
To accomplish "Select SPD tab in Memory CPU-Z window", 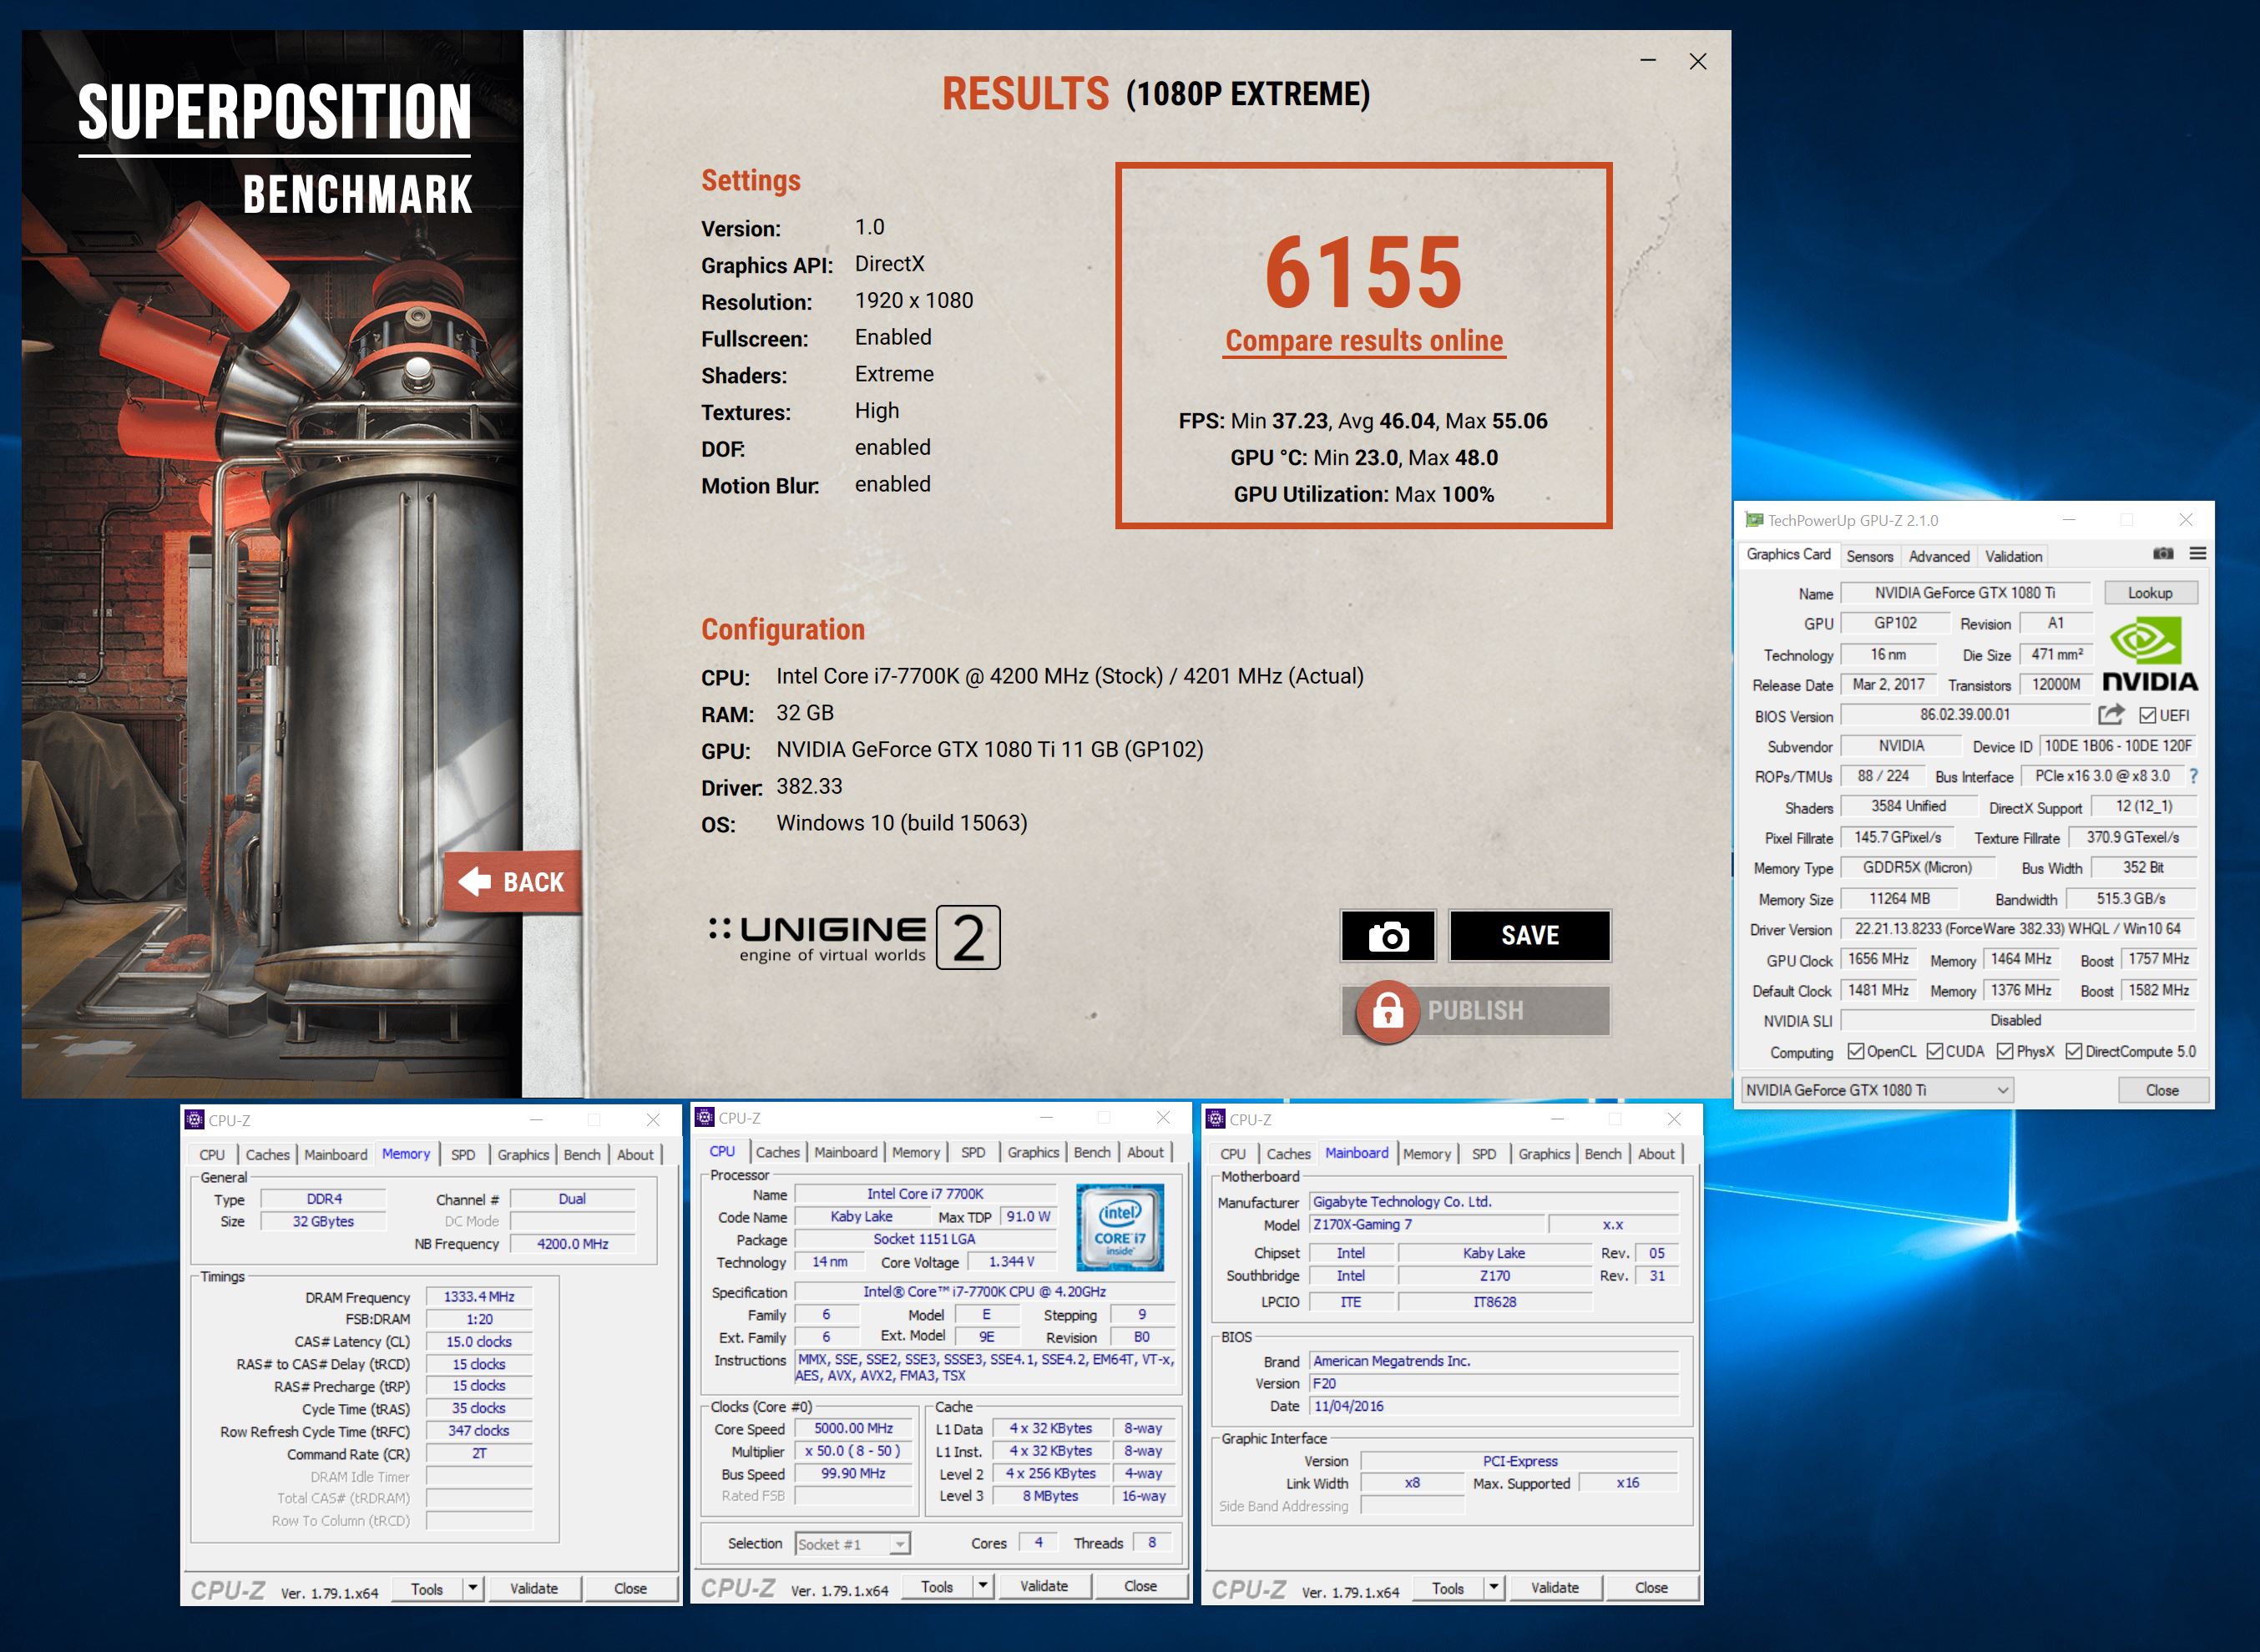I will (x=463, y=1154).
